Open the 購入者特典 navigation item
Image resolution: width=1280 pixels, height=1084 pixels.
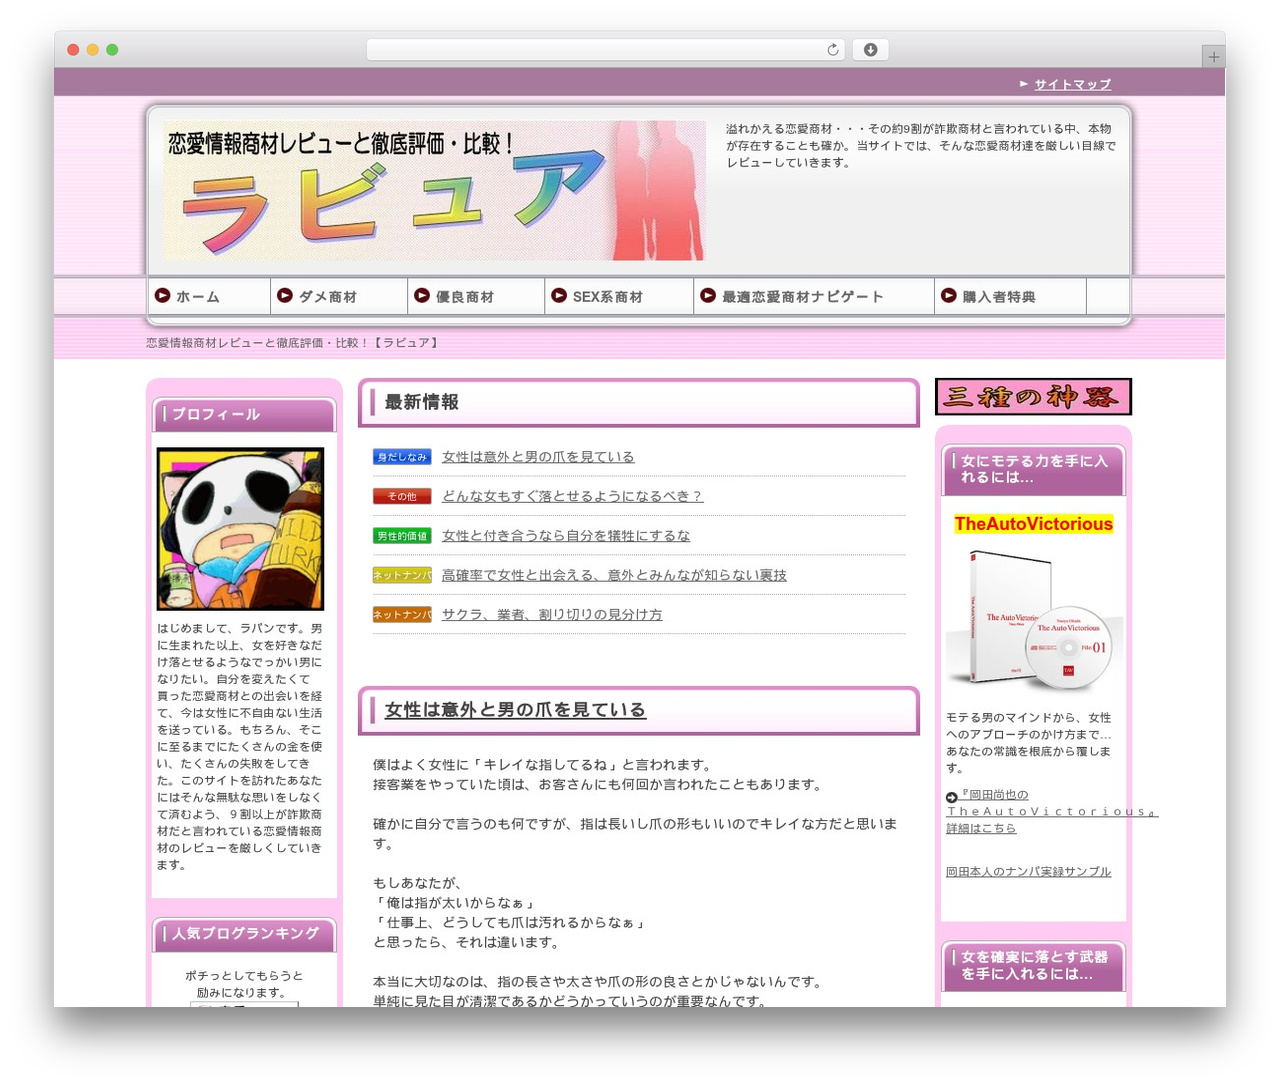click(x=1010, y=296)
